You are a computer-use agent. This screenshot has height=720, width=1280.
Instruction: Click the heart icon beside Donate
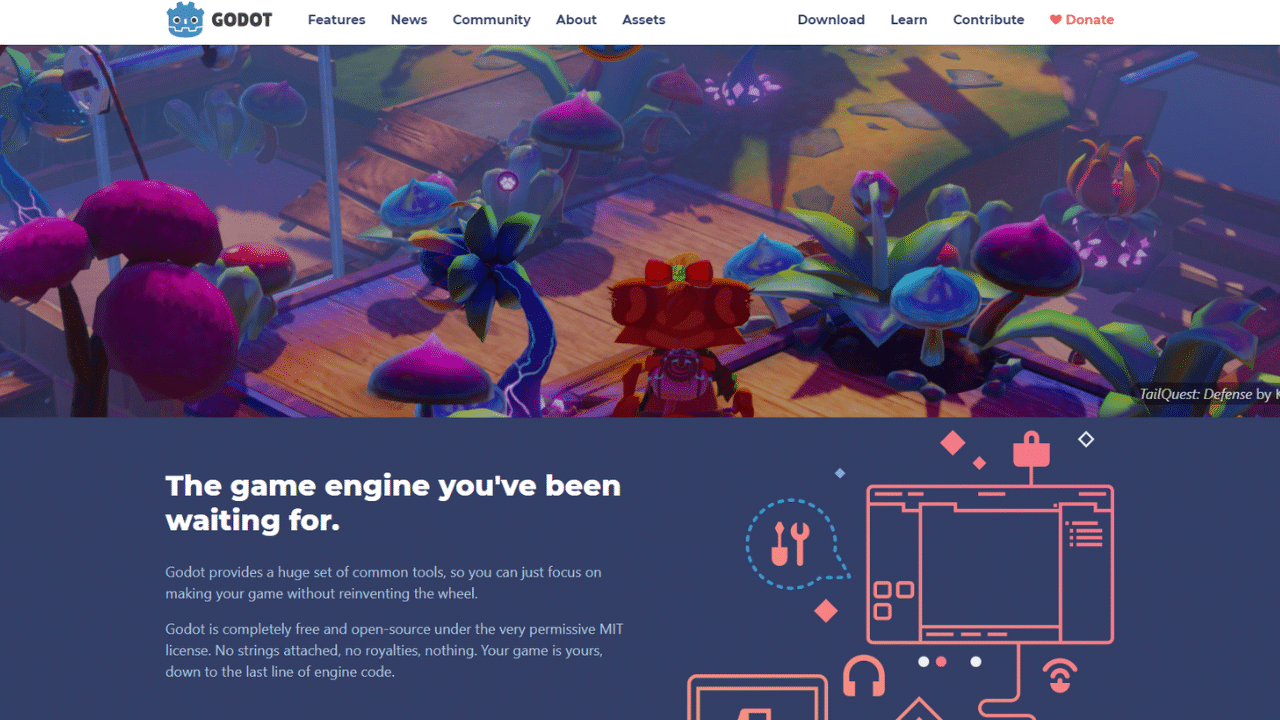point(1055,20)
